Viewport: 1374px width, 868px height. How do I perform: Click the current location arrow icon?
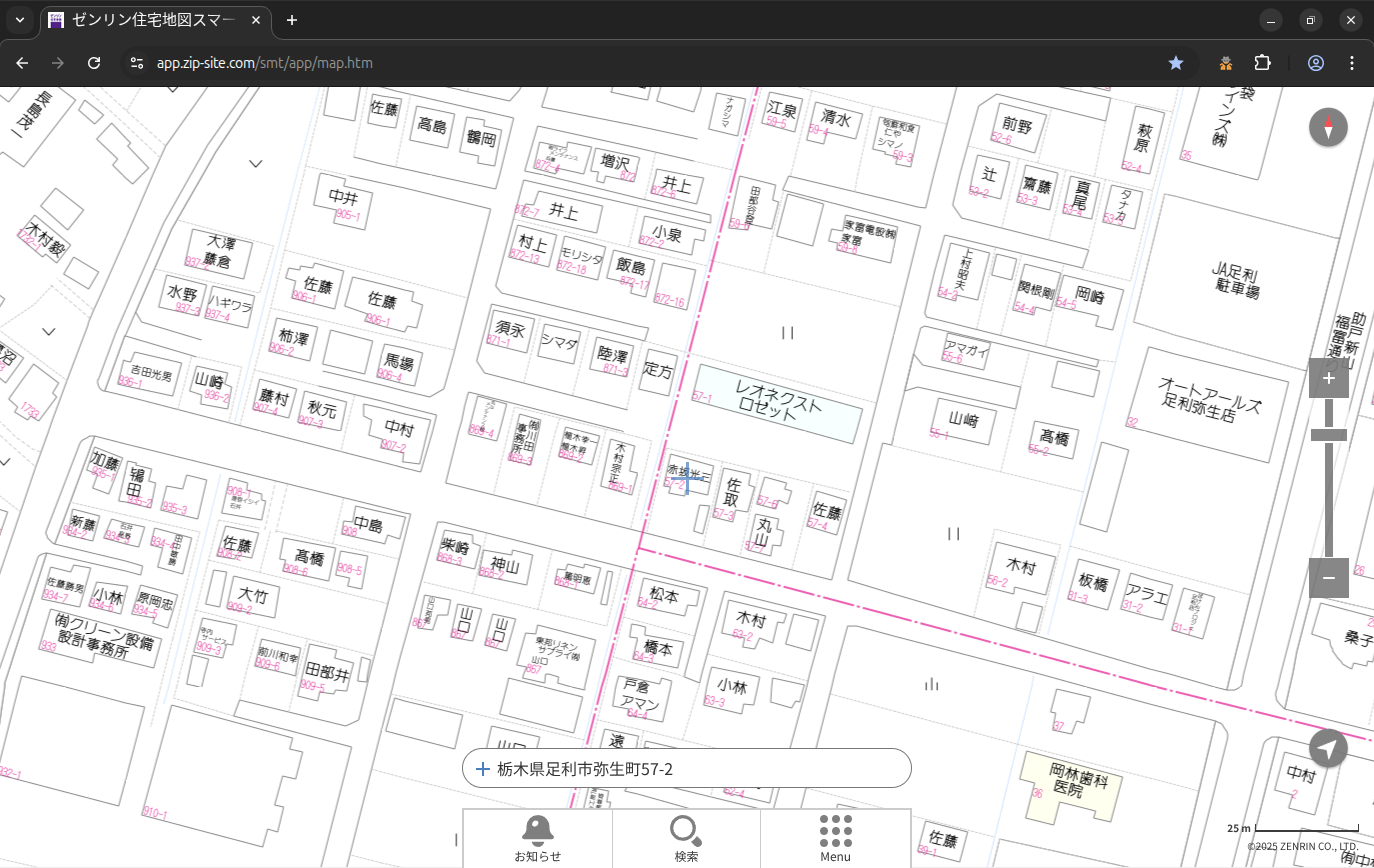coord(1328,748)
